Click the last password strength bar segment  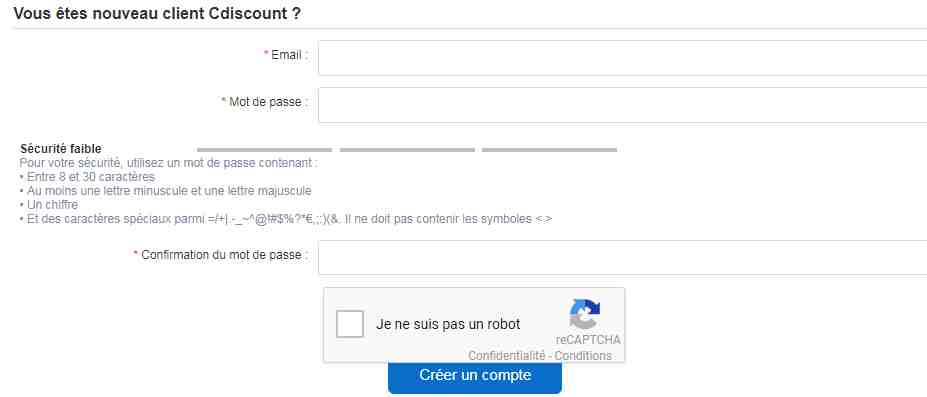[550, 150]
